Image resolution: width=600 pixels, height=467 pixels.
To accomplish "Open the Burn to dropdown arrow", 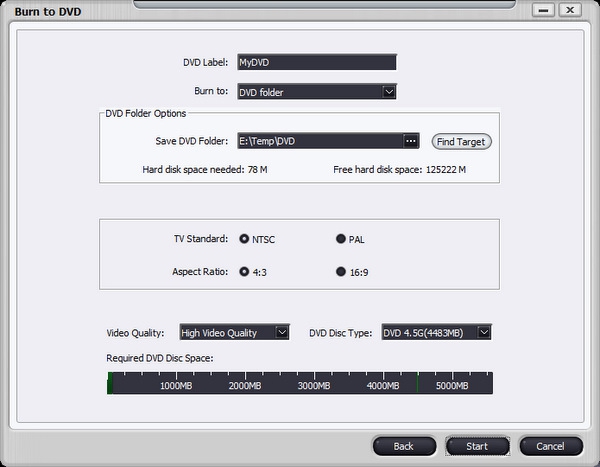I will pyautogui.click(x=389, y=92).
